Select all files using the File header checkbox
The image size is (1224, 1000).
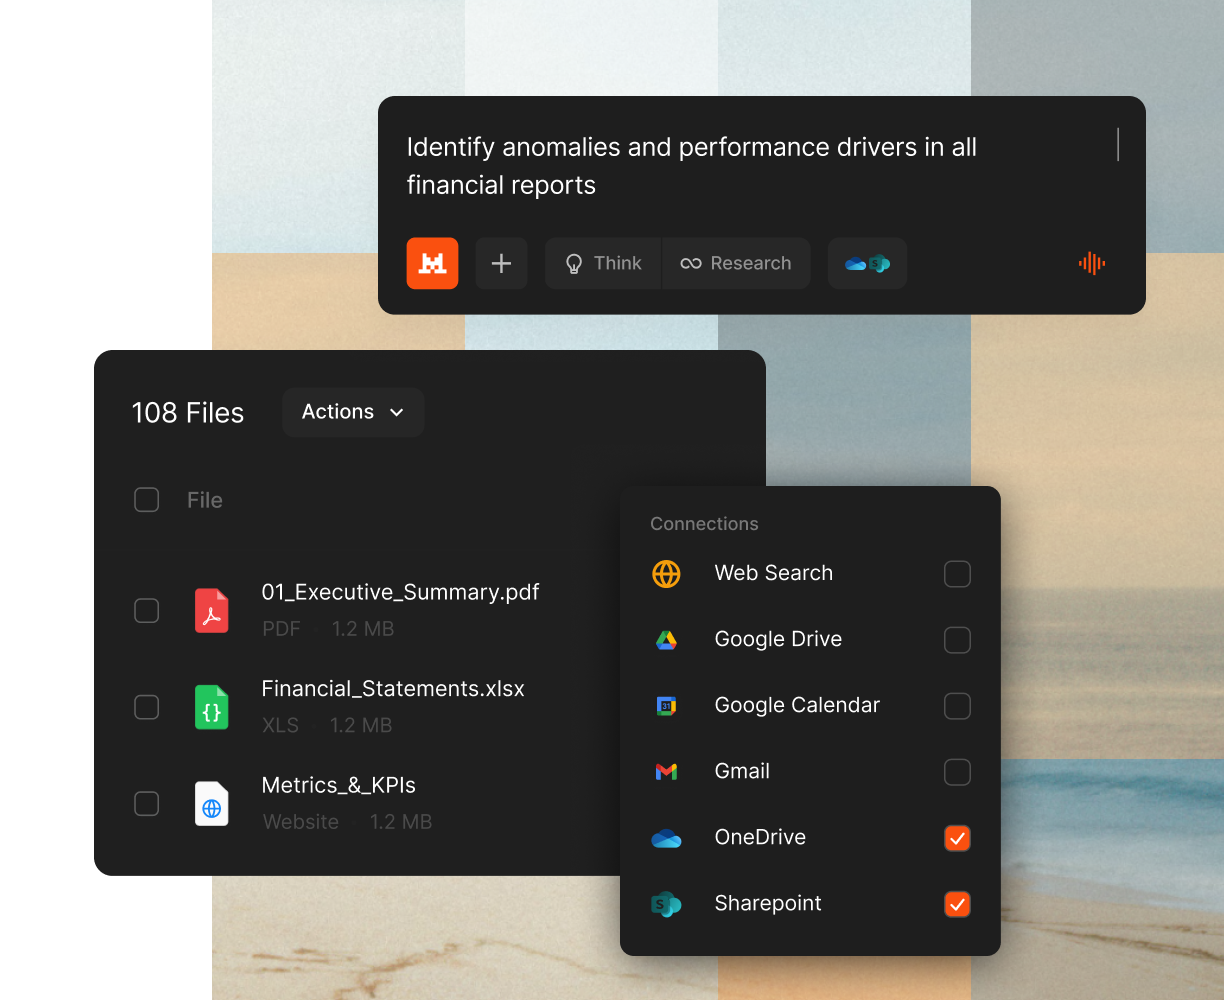click(147, 500)
